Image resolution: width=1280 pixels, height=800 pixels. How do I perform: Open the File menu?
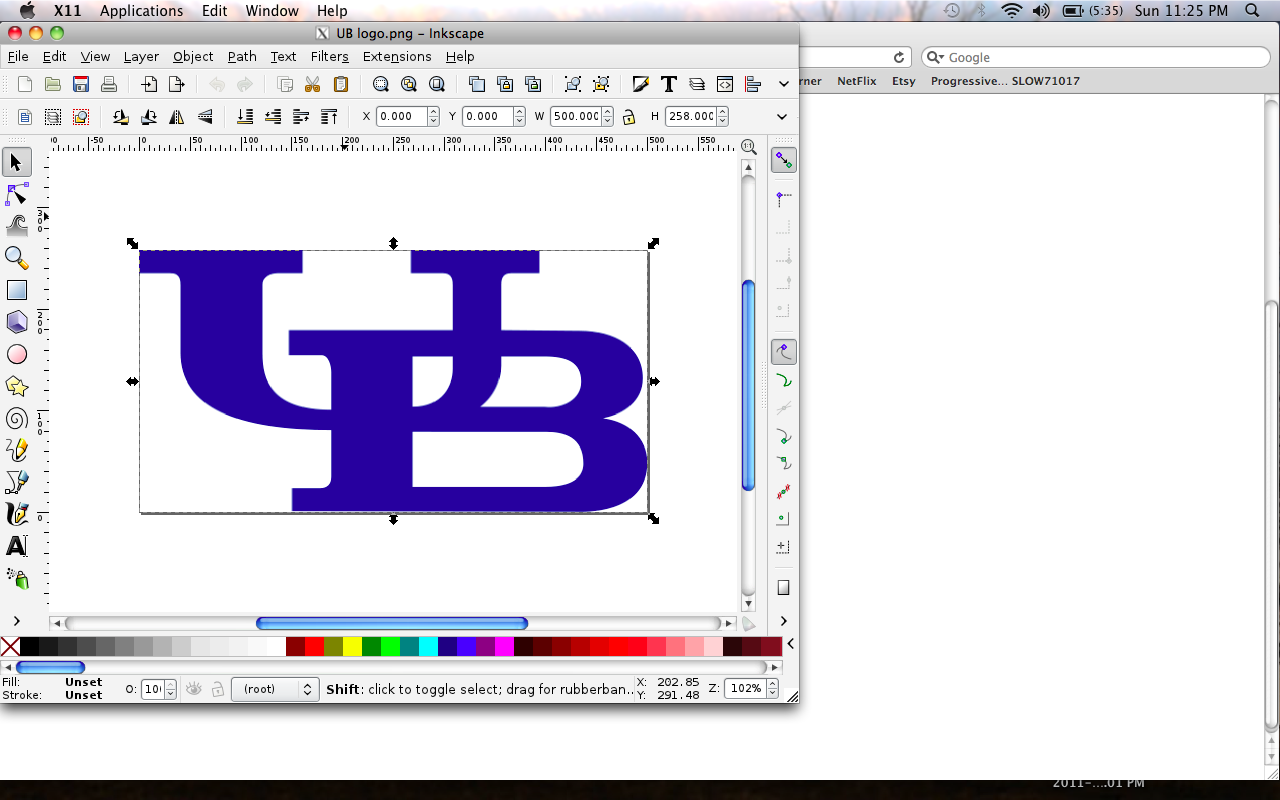tap(18, 57)
